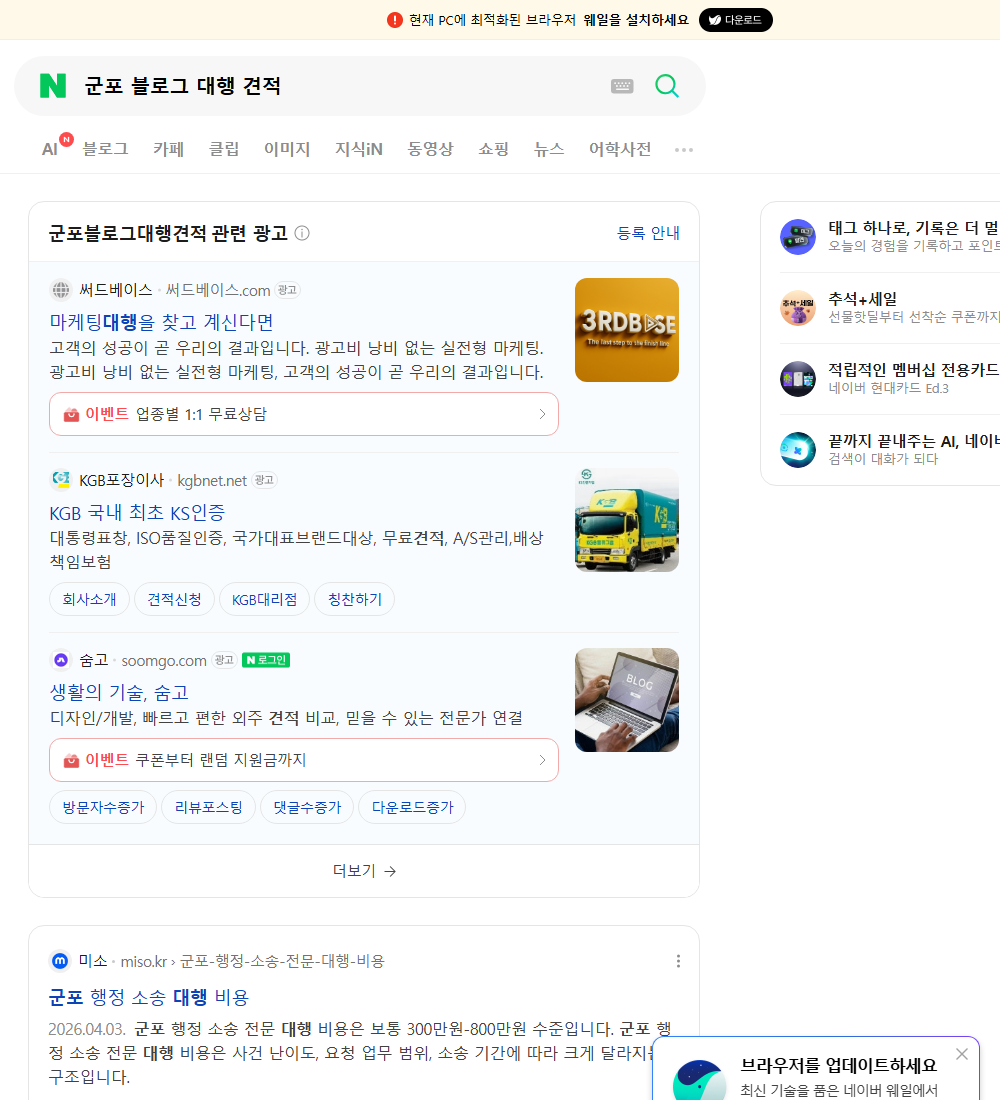Open the AI tab
1000x1100 pixels.
tap(50, 149)
